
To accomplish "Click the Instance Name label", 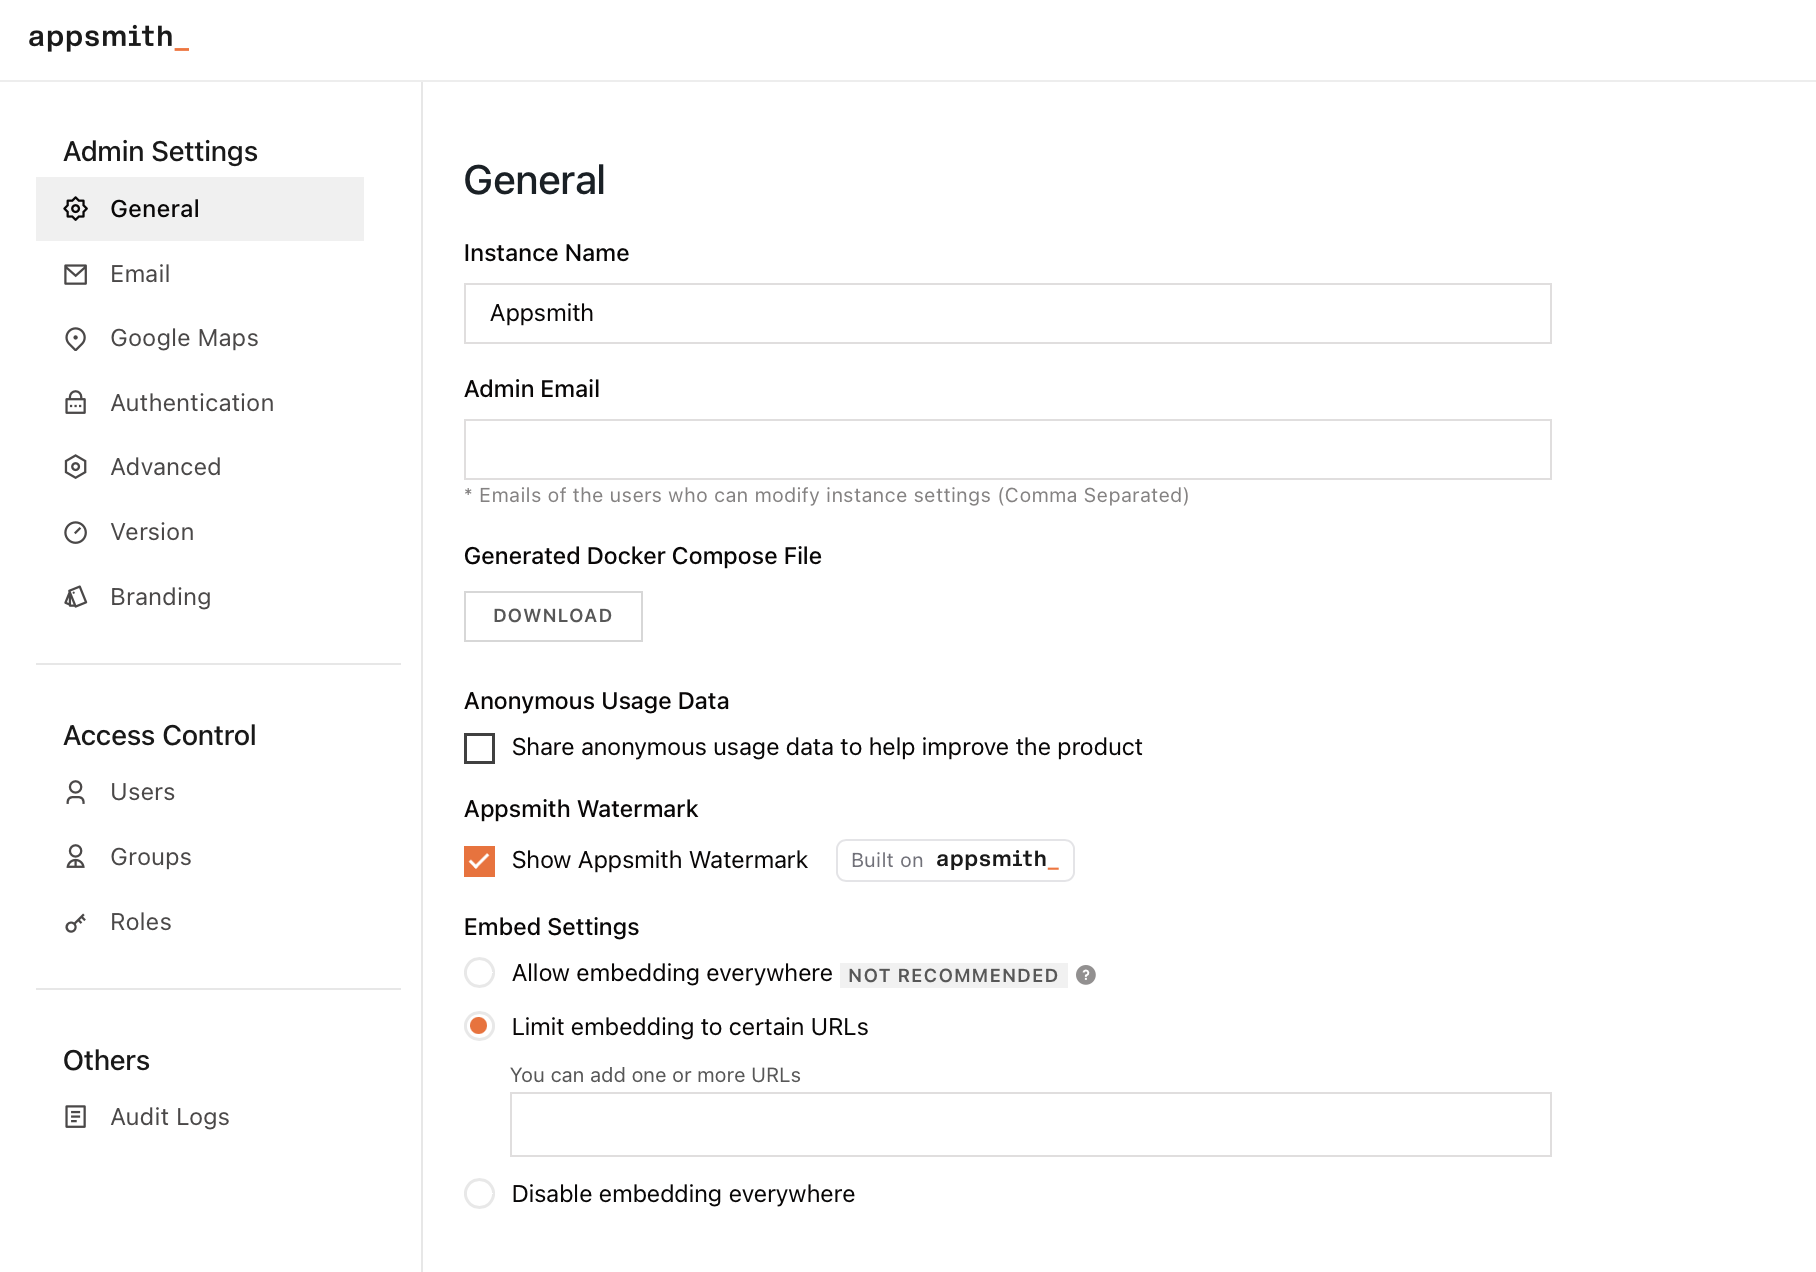I will point(546,253).
